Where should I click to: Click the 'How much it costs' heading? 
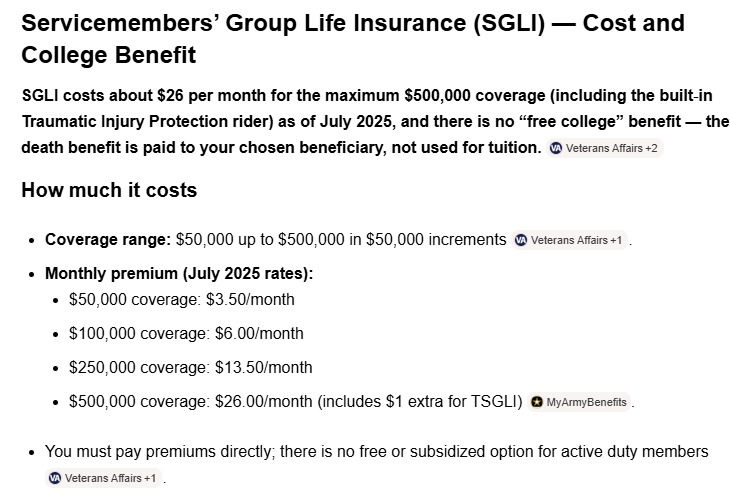[109, 190]
